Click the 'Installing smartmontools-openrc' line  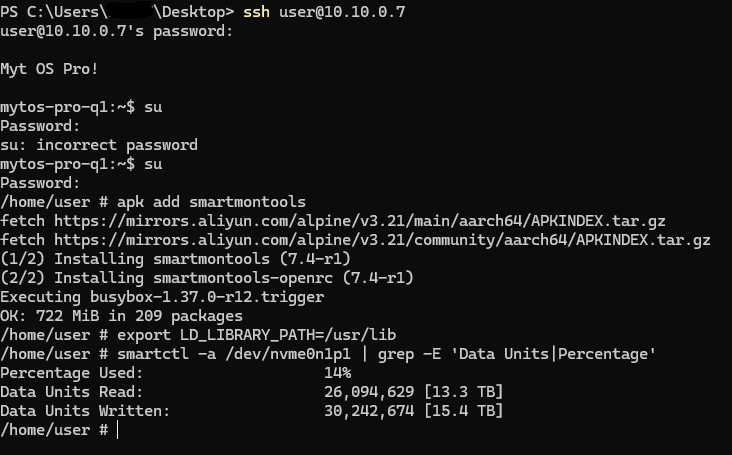point(207,277)
